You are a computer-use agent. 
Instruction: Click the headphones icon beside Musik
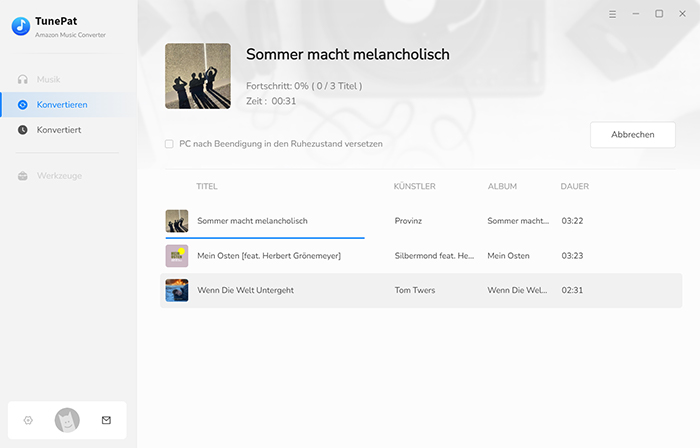[x=23, y=79]
